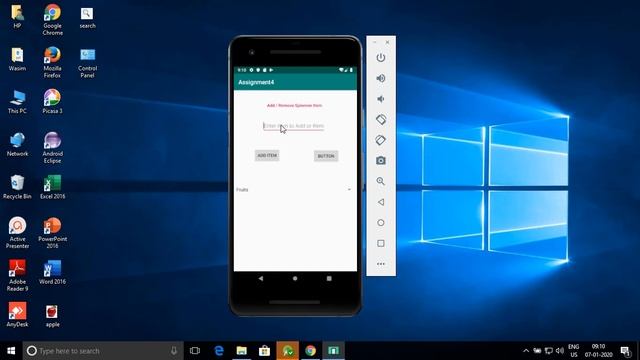The image size is (640, 360).
Task: Tap the ADD ITEM button
Action: [267, 156]
